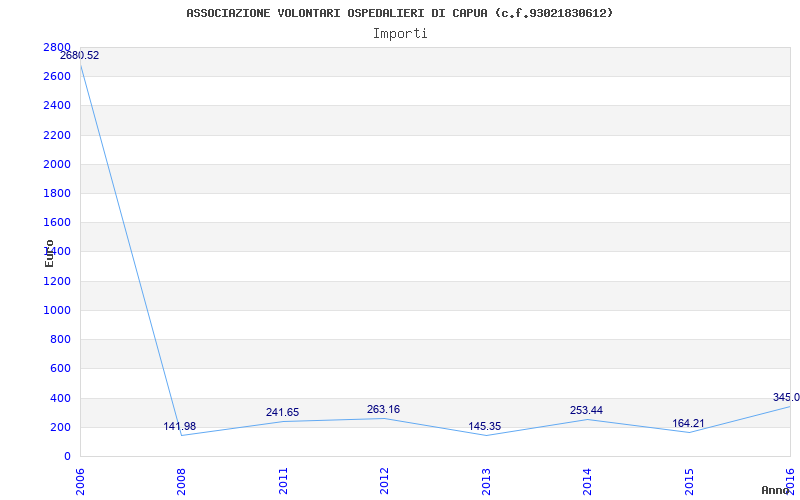
Task: Click the Euro y-axis title
Action: click(x=49, y=253)
